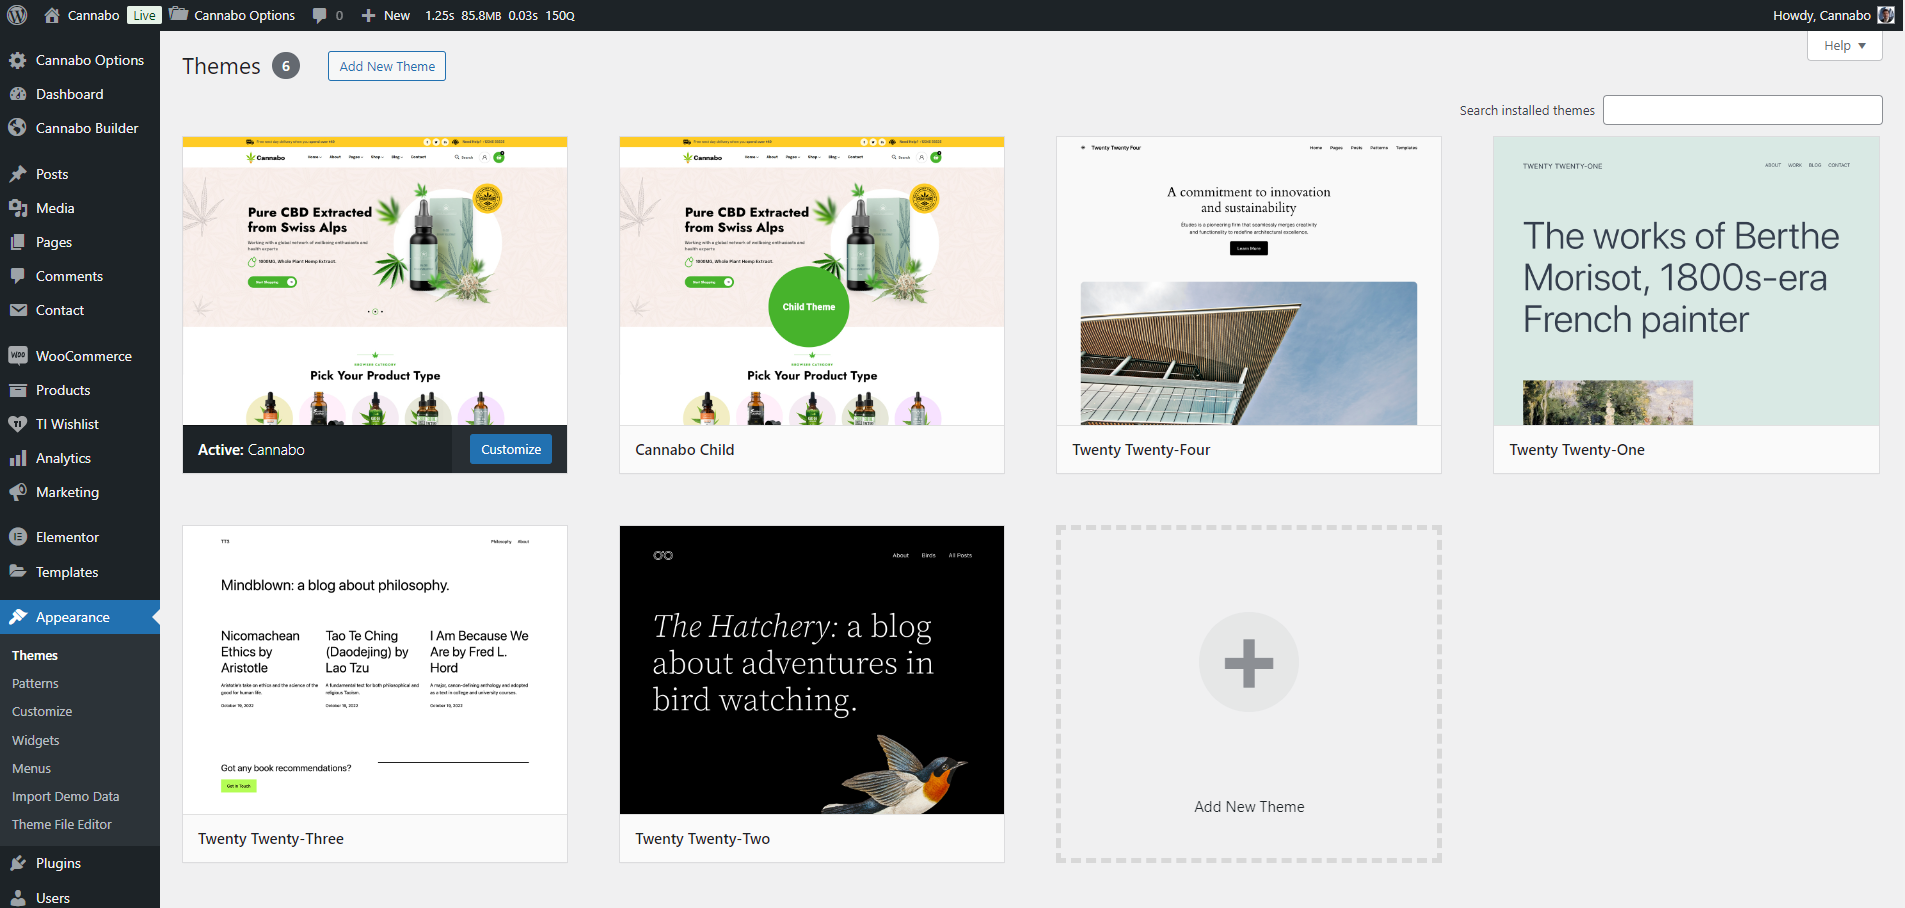Image resolution: width=1905 pixels, height=908 pixels.
Task: Click the gear icon for Cannabo Options in sidebar
Action: point(18,60)
